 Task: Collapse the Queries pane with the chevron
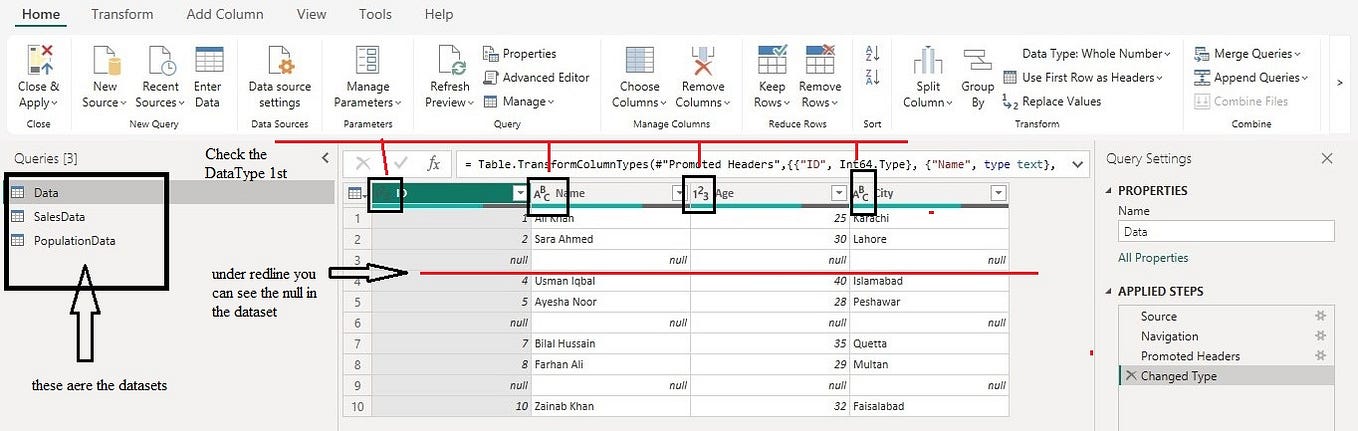325,158
